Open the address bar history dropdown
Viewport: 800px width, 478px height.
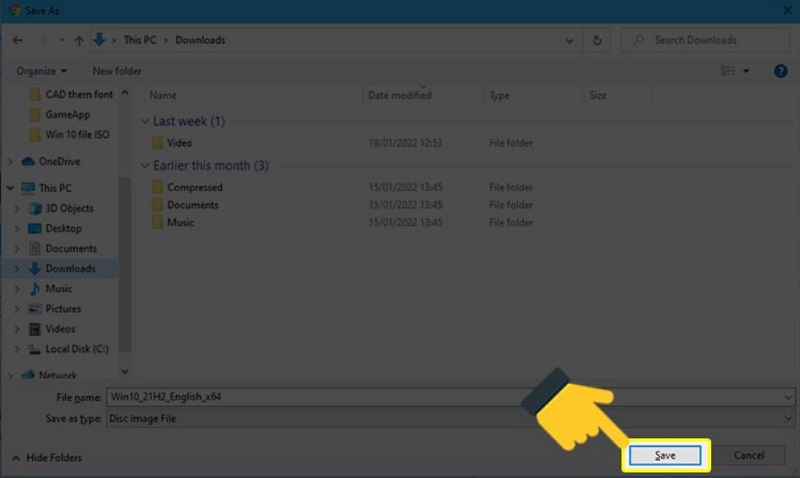tap(569, 41)
